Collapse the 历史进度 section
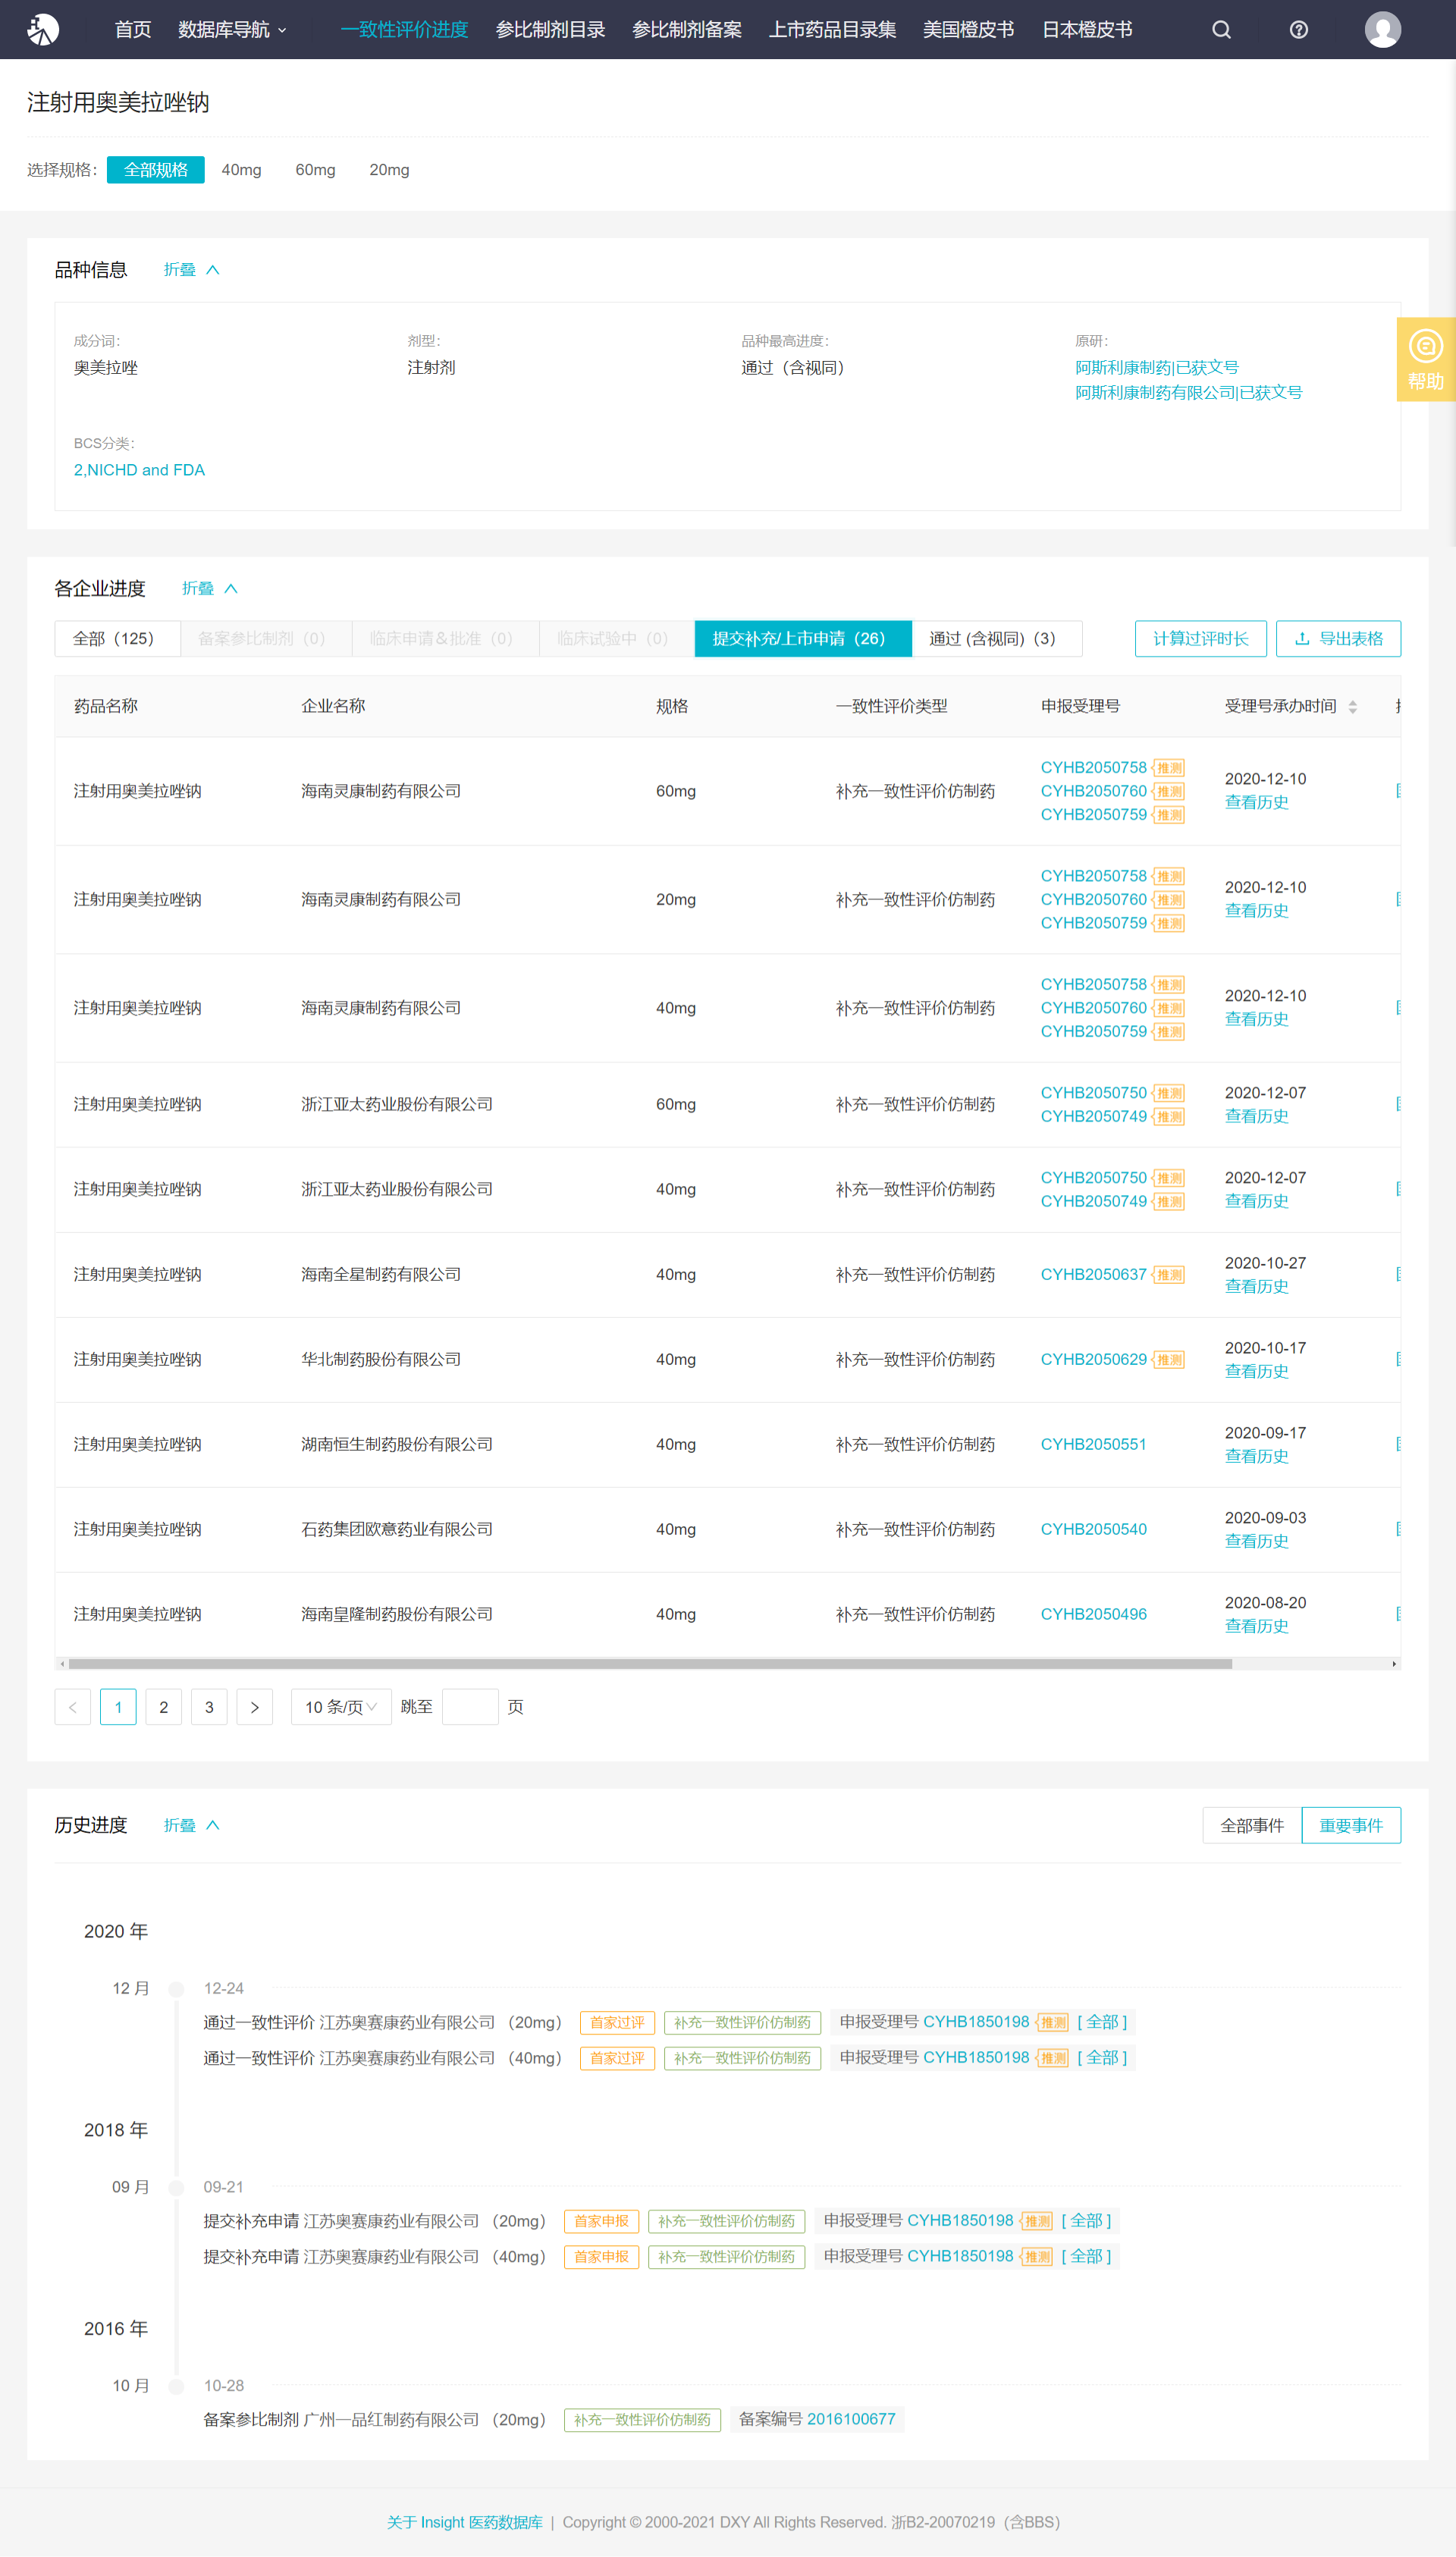 tap(191, 1825)
